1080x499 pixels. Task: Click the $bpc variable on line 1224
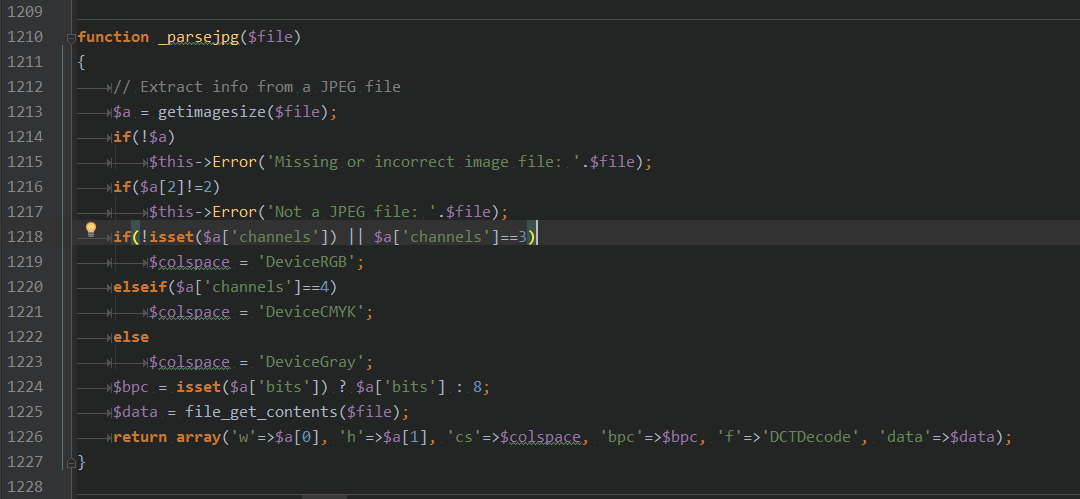pyautogui.click(x=131, y=387)
